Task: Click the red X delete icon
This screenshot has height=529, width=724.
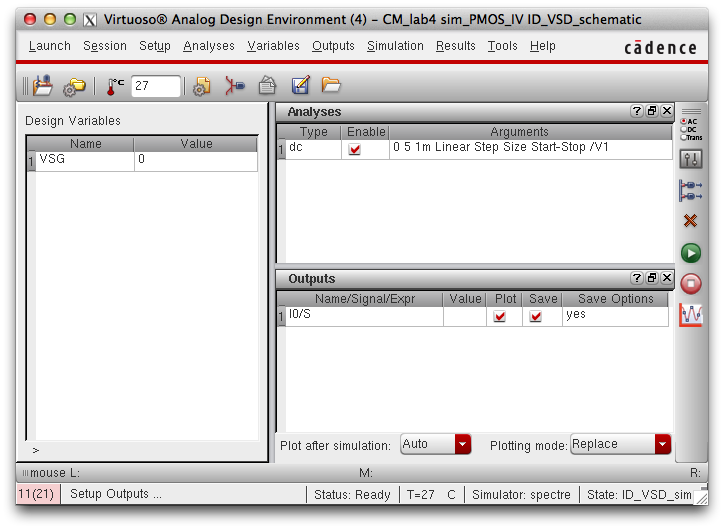Action: click(x=690, y=221)
